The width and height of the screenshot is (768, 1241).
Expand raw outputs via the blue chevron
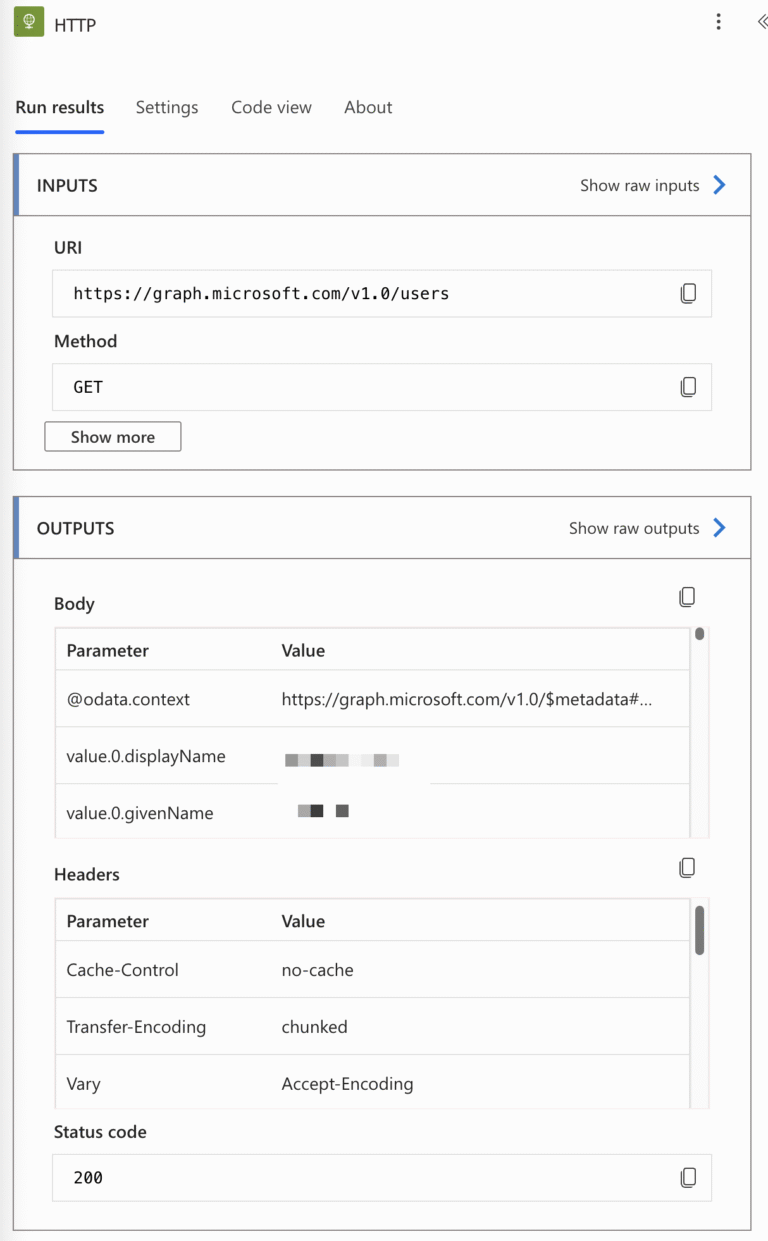[718, 528]
